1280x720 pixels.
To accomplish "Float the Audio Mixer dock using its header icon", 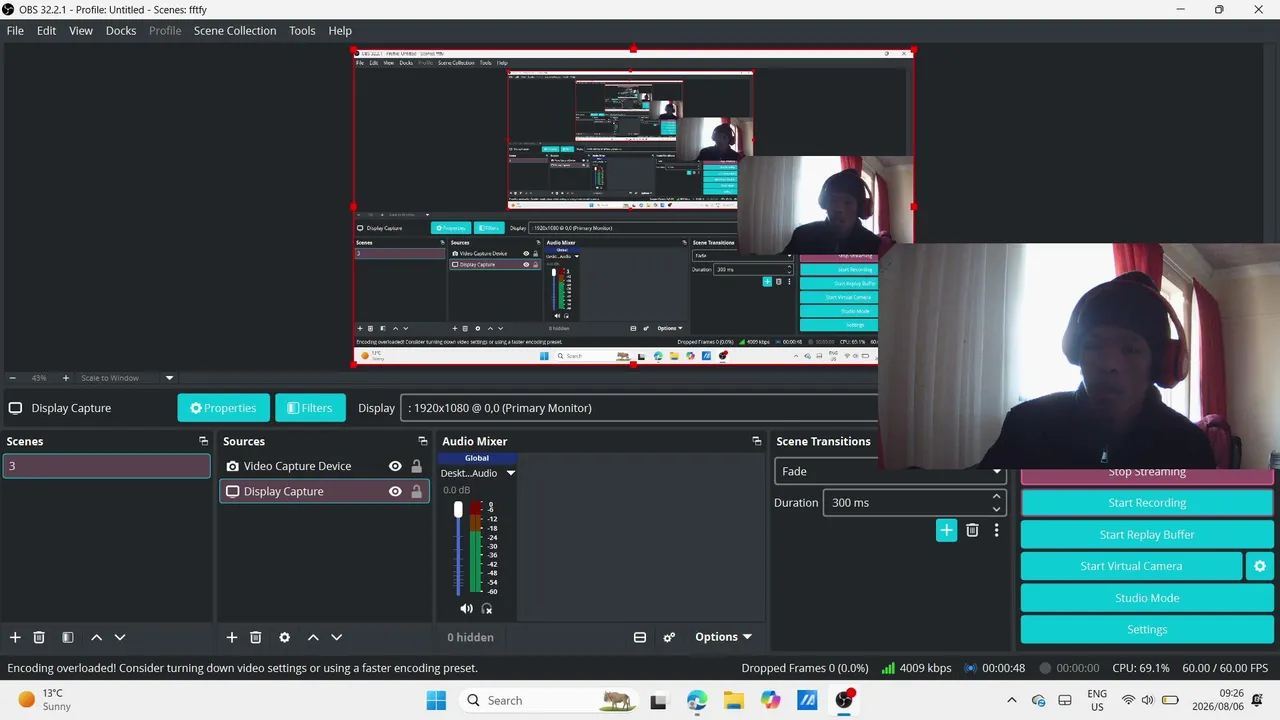I will [756, 441].
